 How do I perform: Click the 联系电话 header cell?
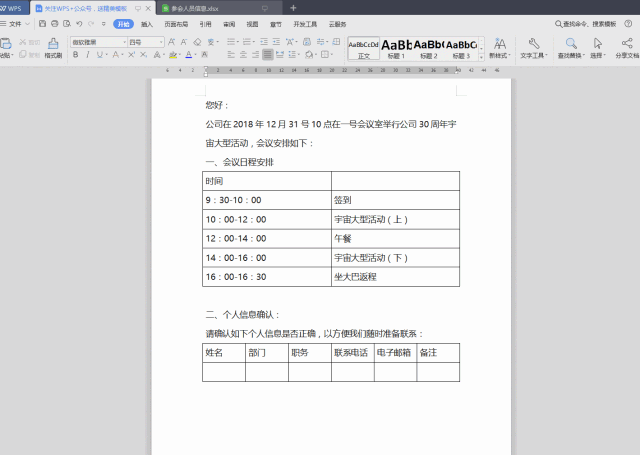pos(353,353)
